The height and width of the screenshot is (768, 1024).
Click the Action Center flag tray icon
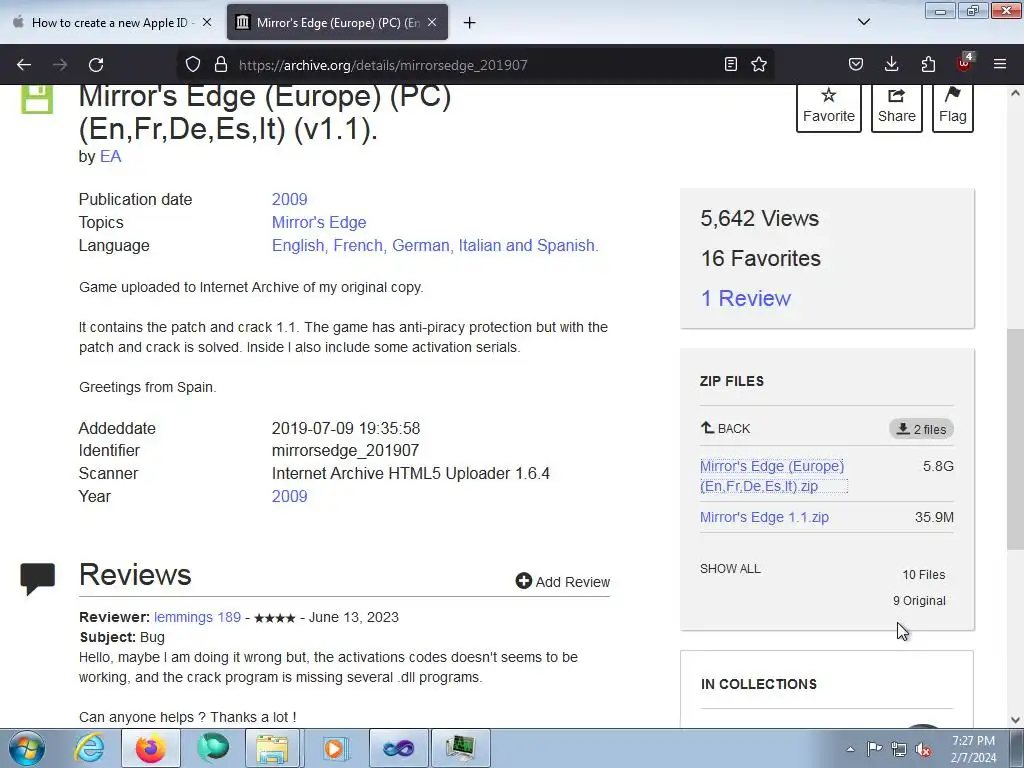coord(874,749)
